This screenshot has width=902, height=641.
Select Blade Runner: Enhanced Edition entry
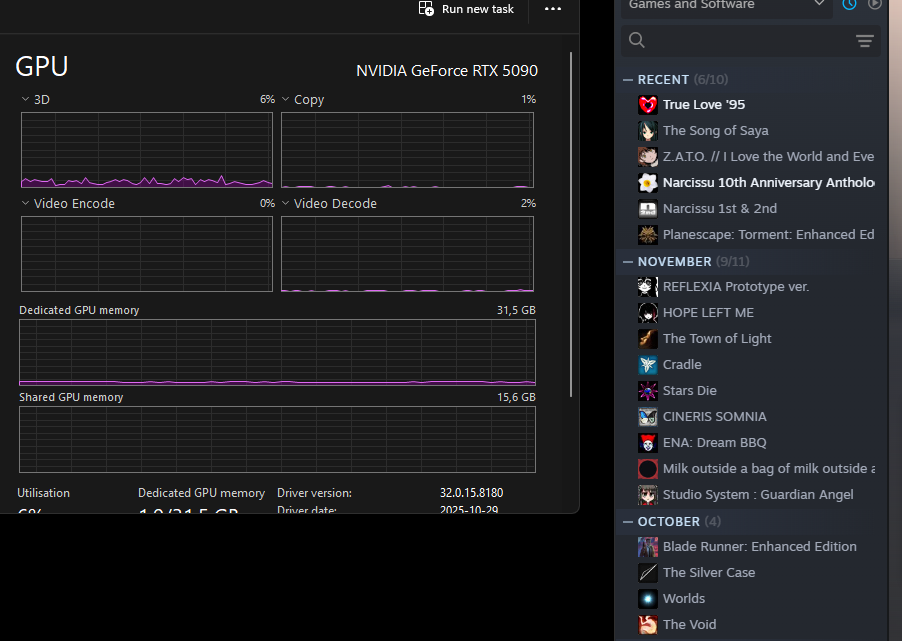(759, 547)
